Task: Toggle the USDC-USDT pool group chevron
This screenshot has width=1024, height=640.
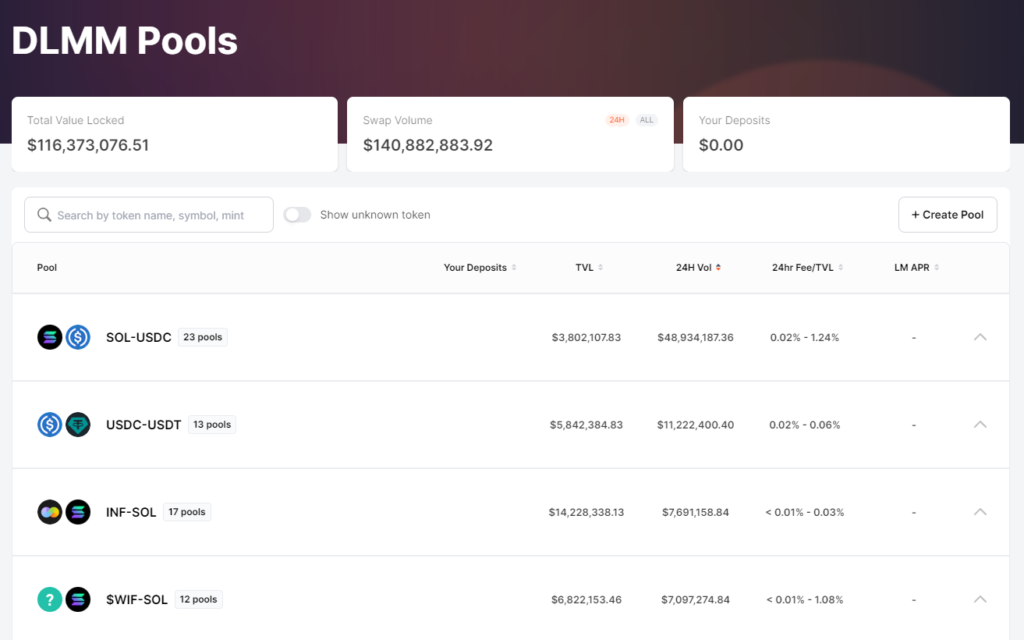Action: [980, 425]
